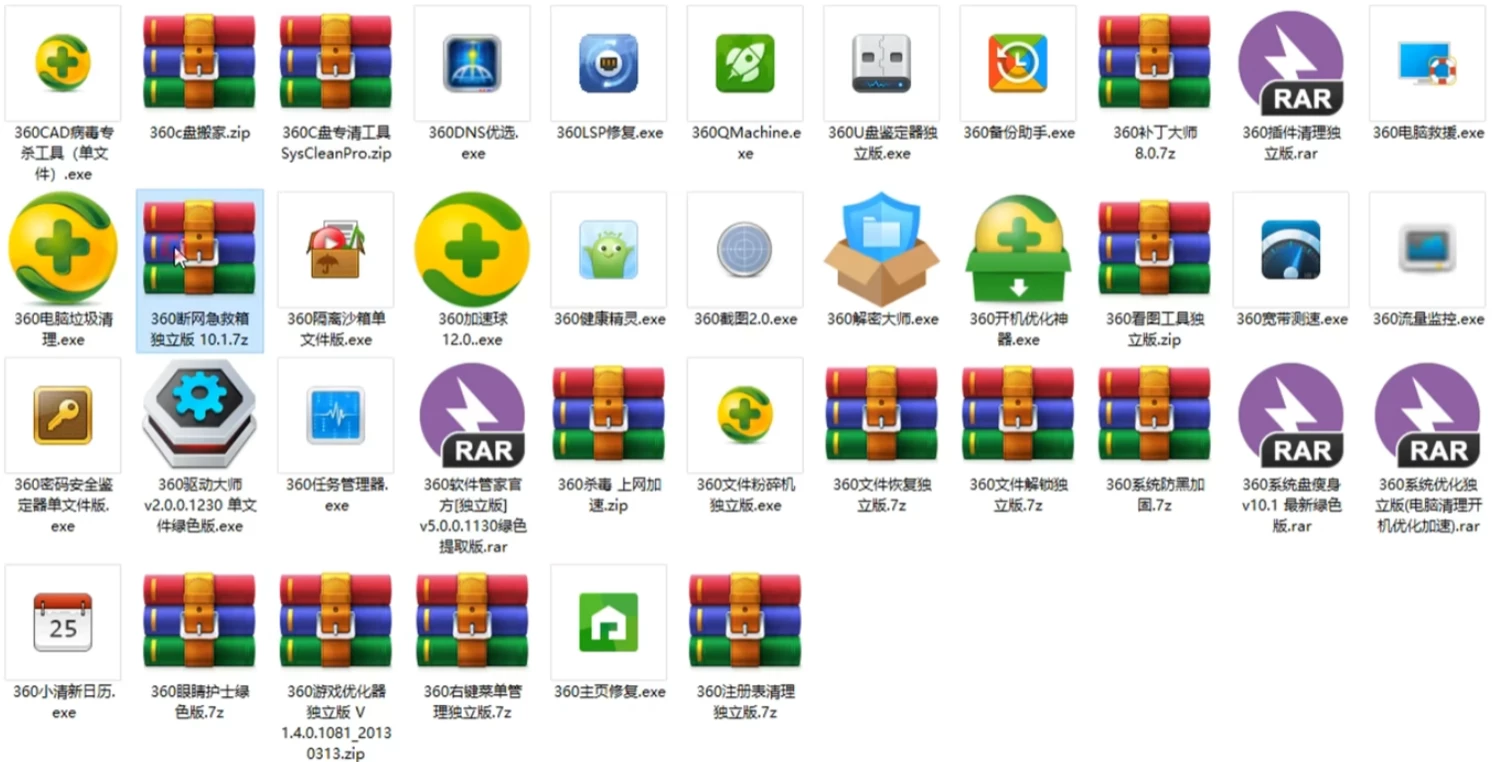
Task: Select the 360右键菜单管理独立版.7z icon
Action: (x=472, y=622)
